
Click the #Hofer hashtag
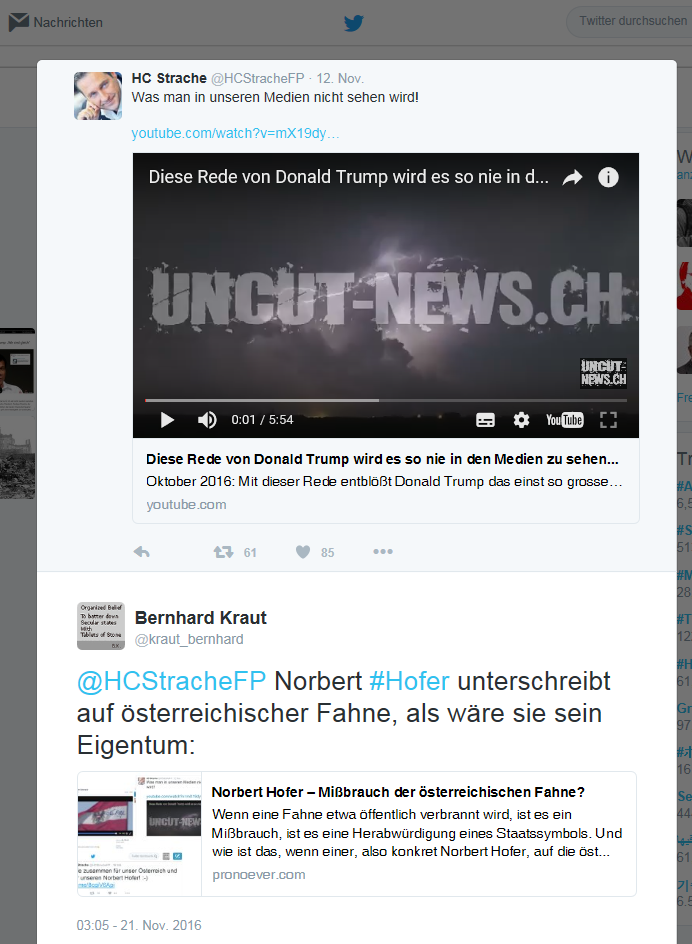(x=409, y=682)
